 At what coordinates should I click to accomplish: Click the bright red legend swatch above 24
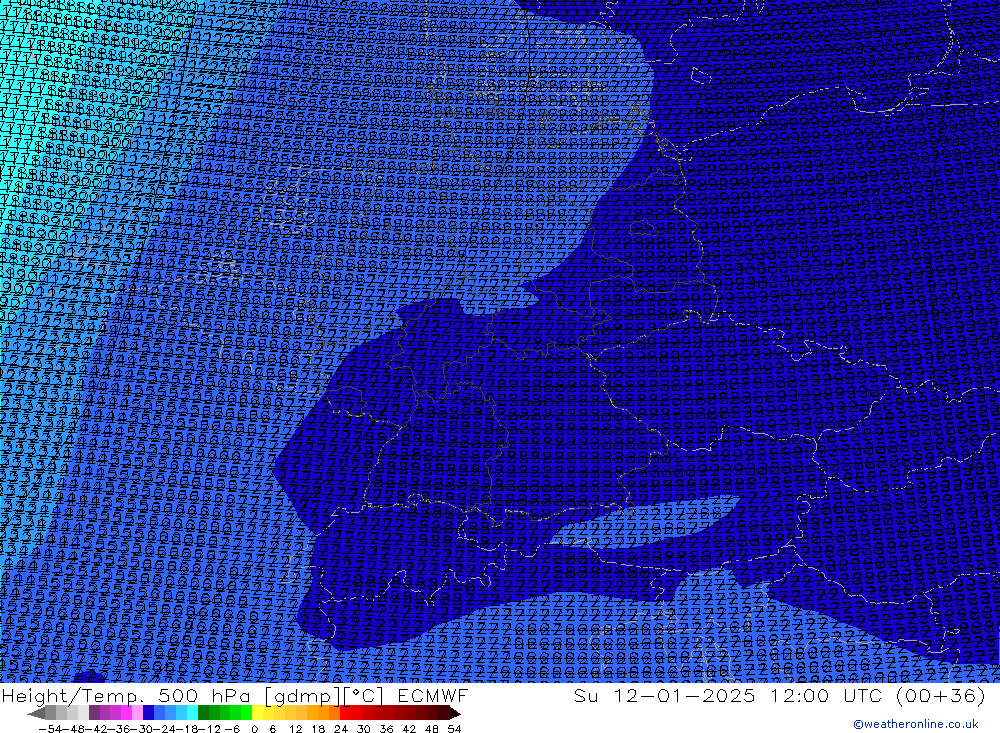[345, 713]
